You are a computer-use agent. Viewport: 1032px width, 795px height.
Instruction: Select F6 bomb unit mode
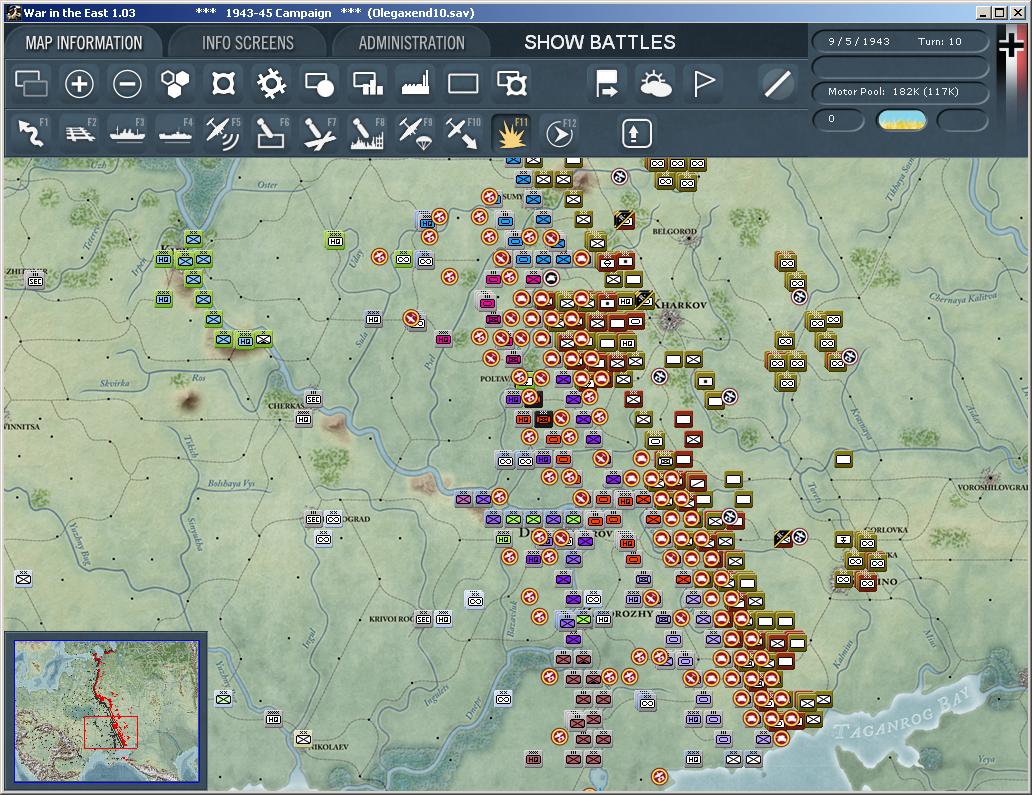click(271, 132)
